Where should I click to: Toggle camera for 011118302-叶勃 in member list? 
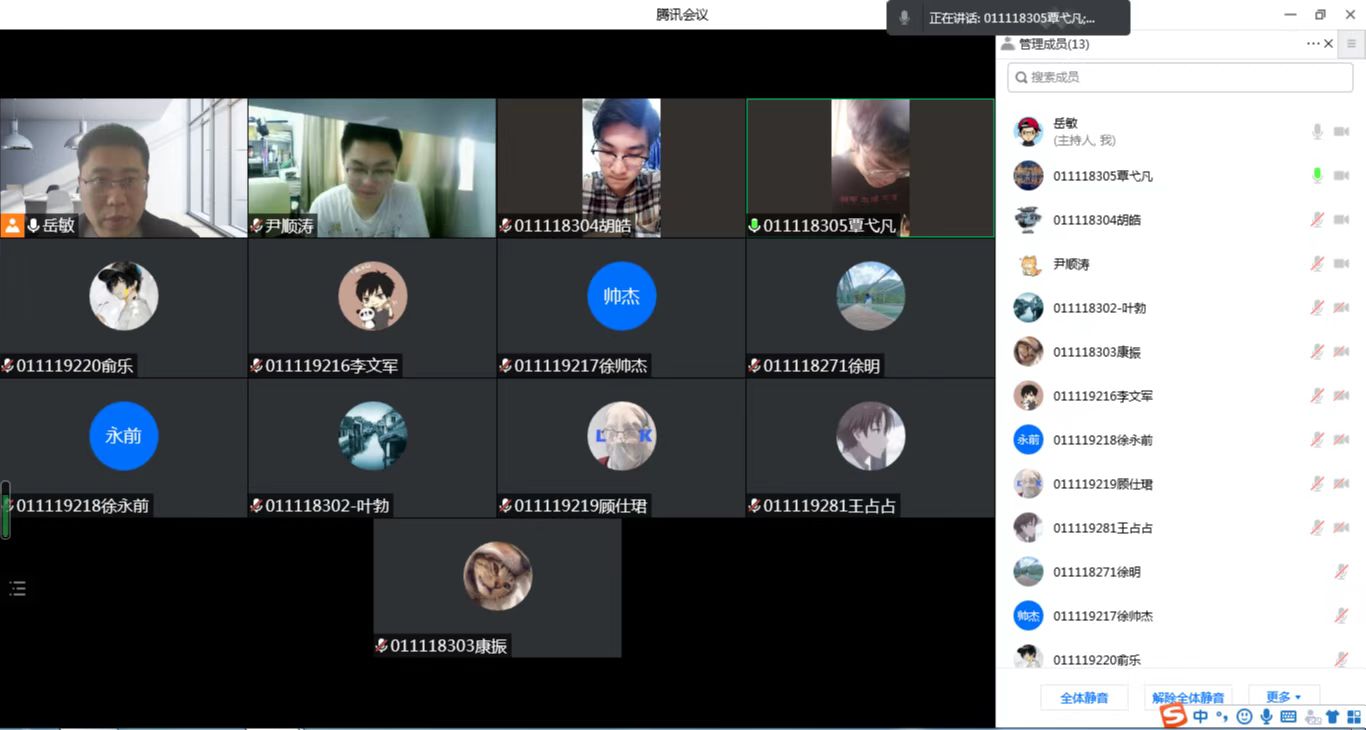1341,308
